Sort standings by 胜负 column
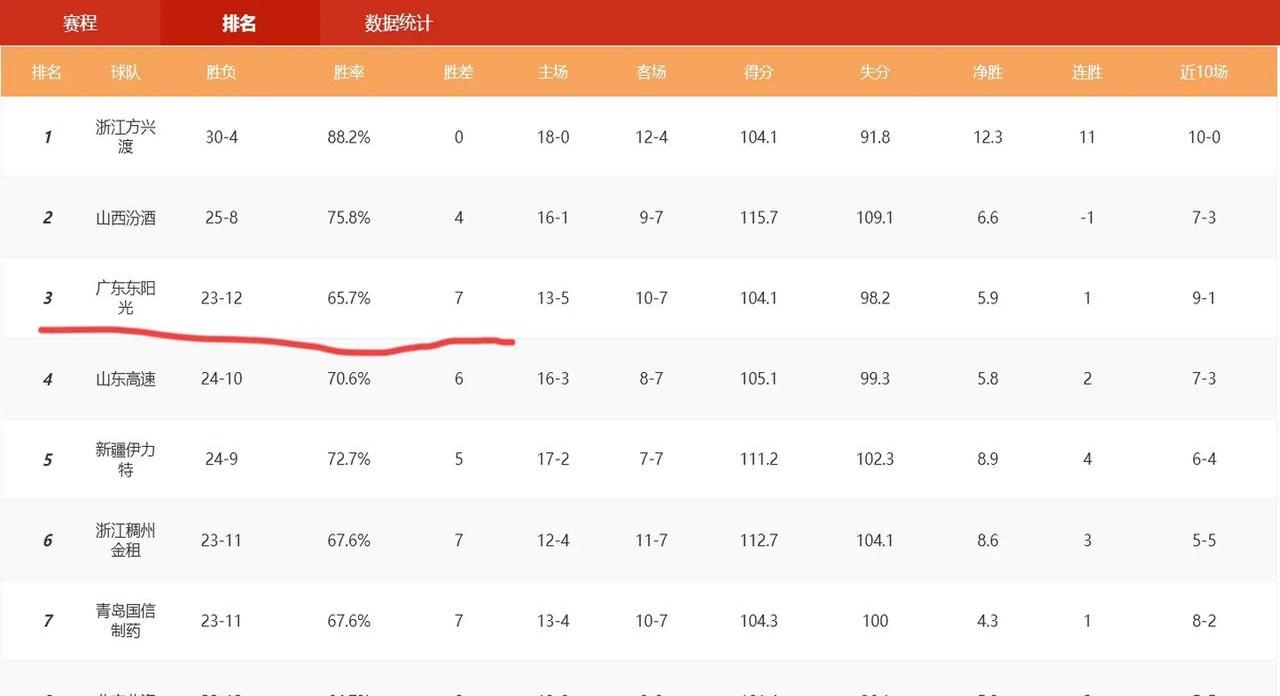Image resolution: width=1280 pixels, height=696 pixels. (220, 71)
